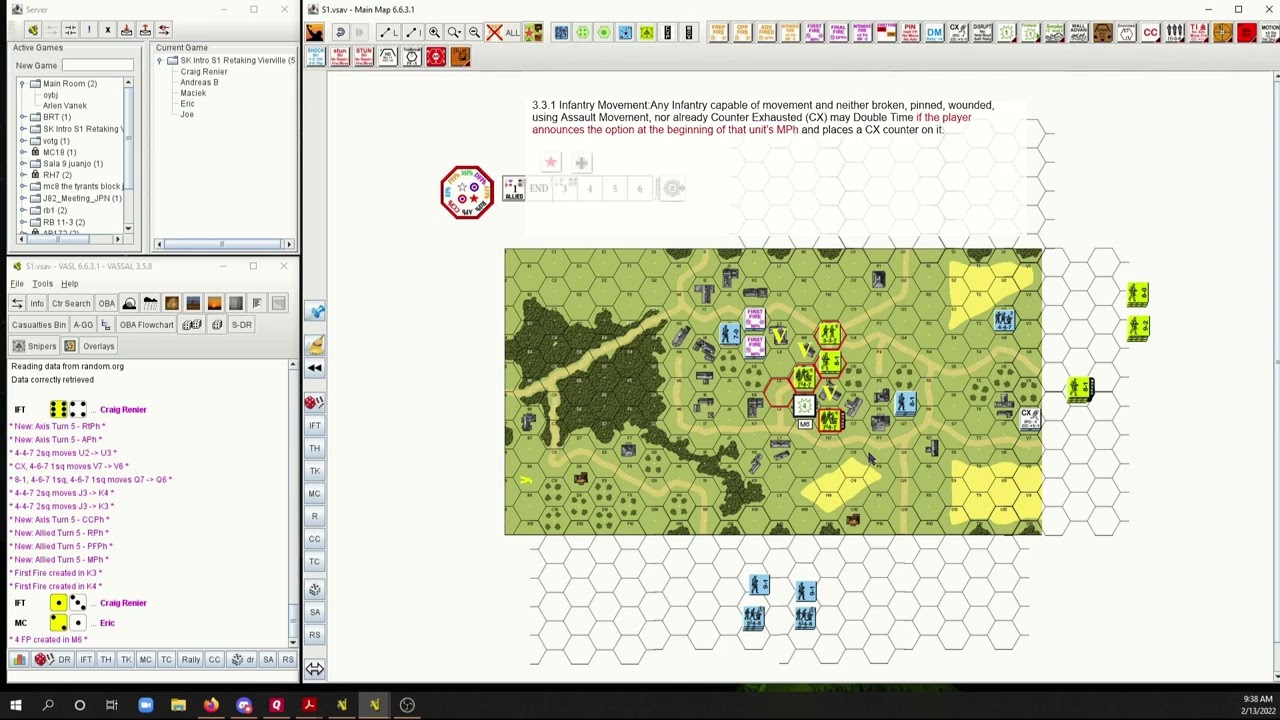Click the Ctr Search button

[70, 303]
